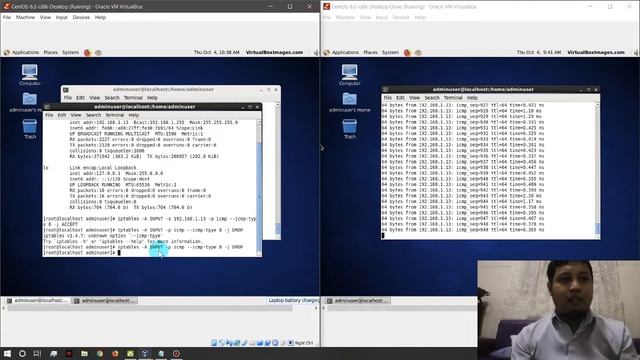
Task: Open Edit menu in front left terminal
Action: point(62,115)
